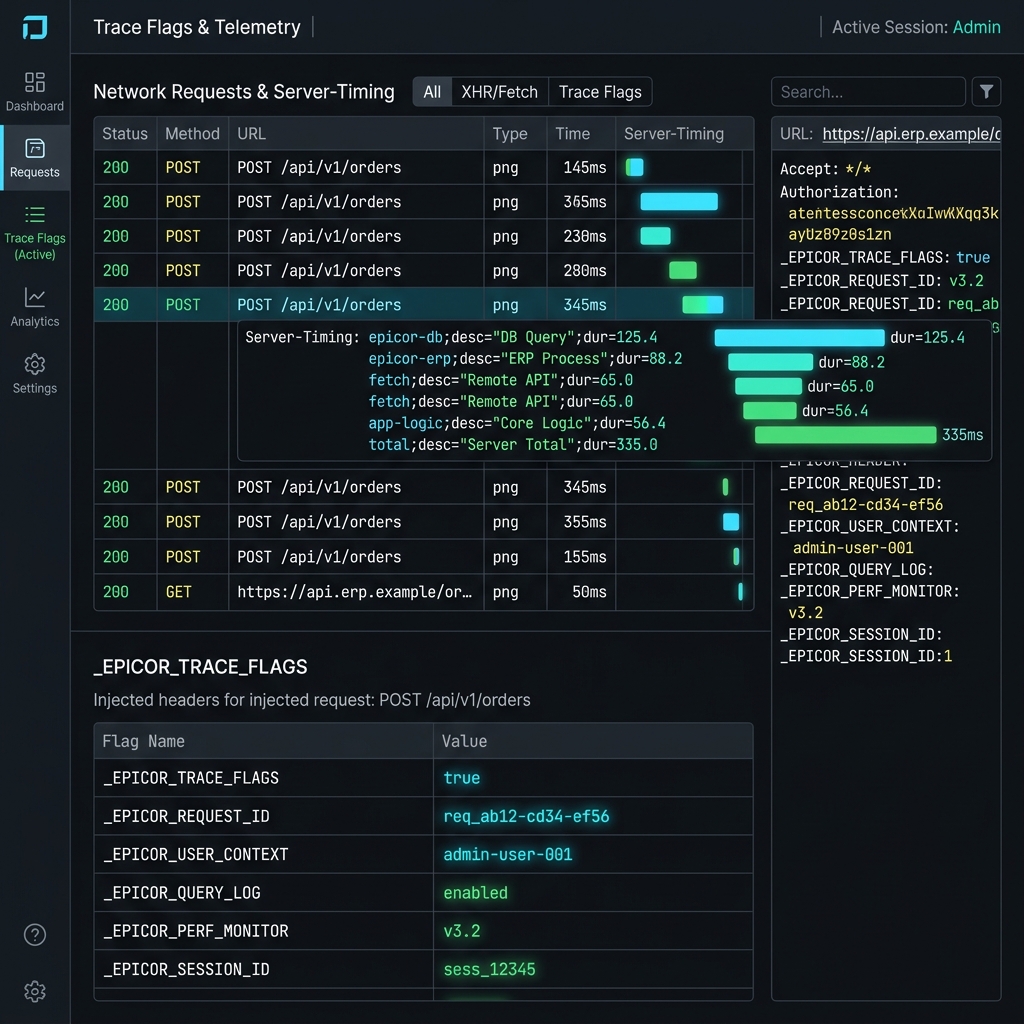Open the Dashboard sidebar item
This screenshot has height=1024, width=1024.
35,91
